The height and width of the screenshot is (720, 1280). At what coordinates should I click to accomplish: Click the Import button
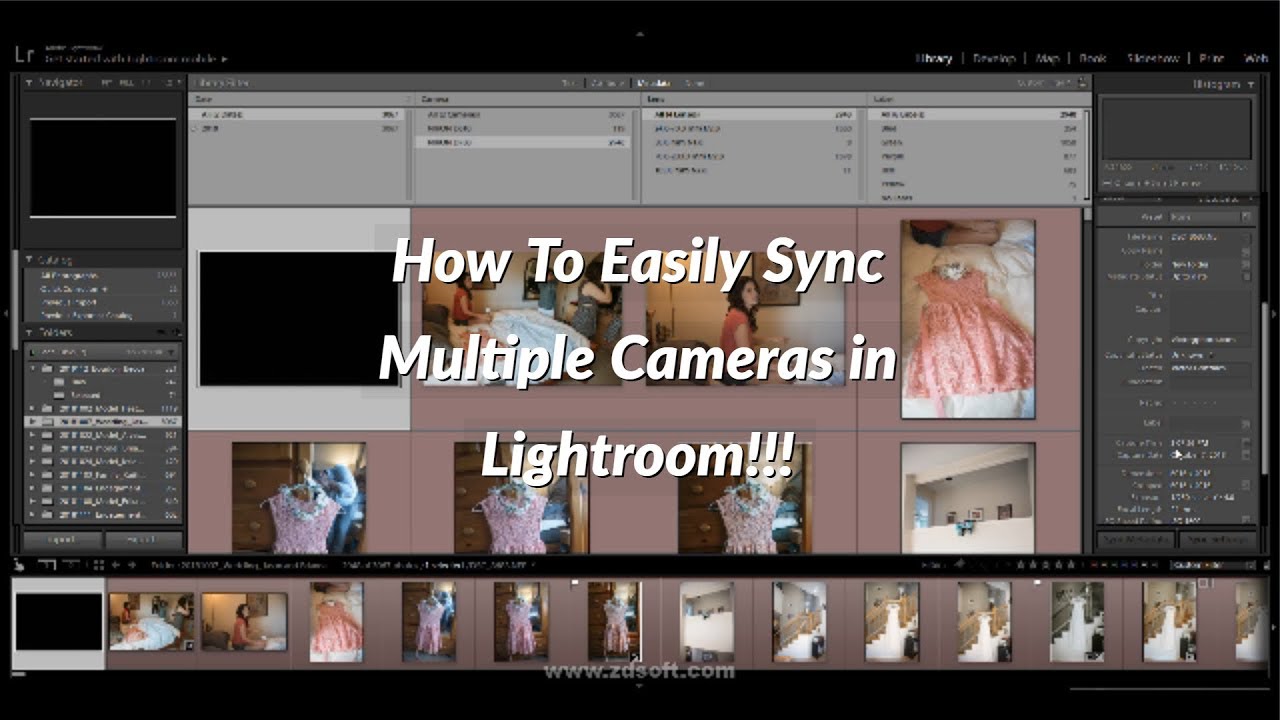click(62, 540)
